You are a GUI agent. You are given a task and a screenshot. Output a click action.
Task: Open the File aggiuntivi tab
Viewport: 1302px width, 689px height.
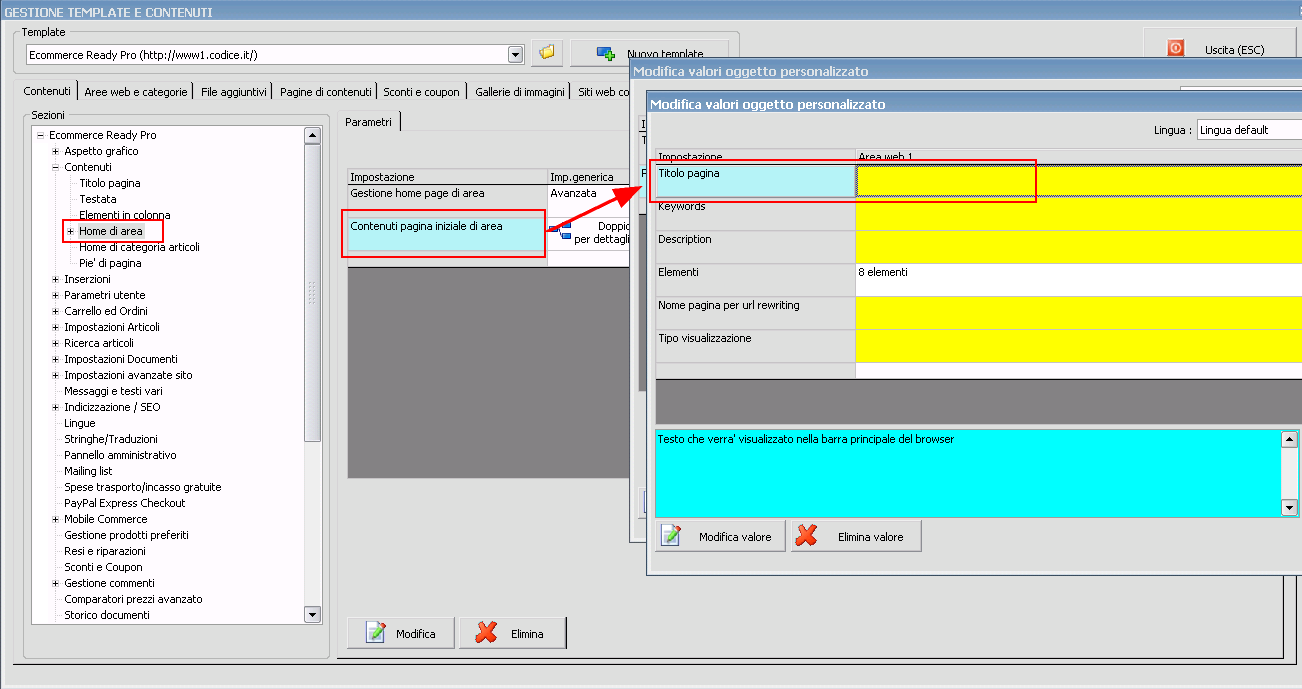click(233, 91)
